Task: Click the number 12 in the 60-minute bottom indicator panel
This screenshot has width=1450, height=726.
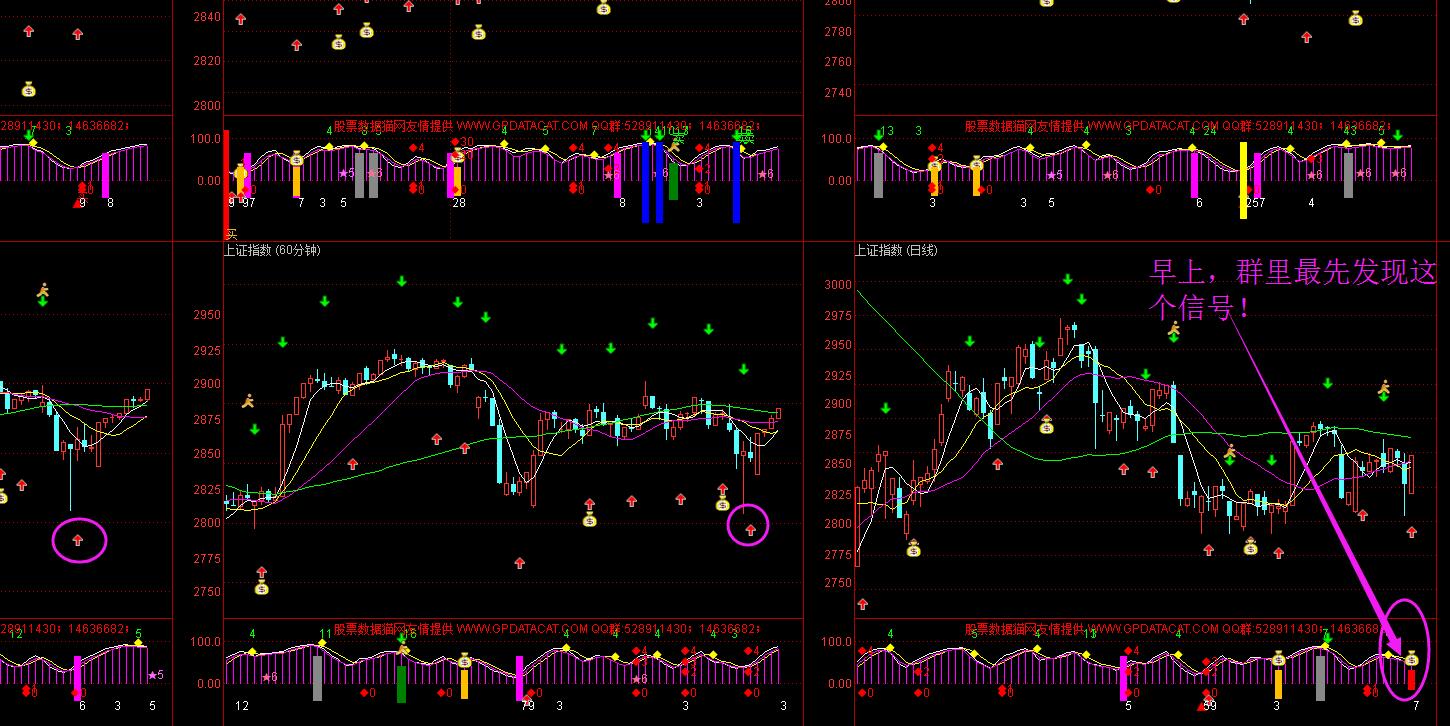Action: tap(242, 706)
